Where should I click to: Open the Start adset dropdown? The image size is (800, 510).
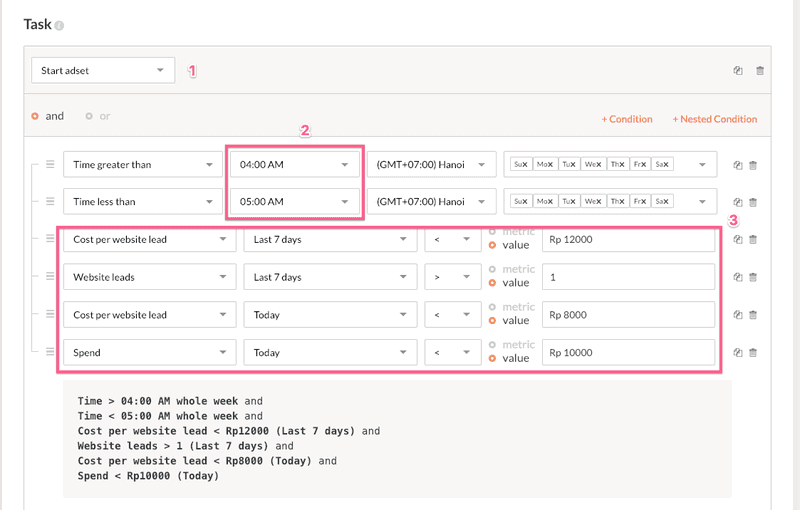click(102, 70)
